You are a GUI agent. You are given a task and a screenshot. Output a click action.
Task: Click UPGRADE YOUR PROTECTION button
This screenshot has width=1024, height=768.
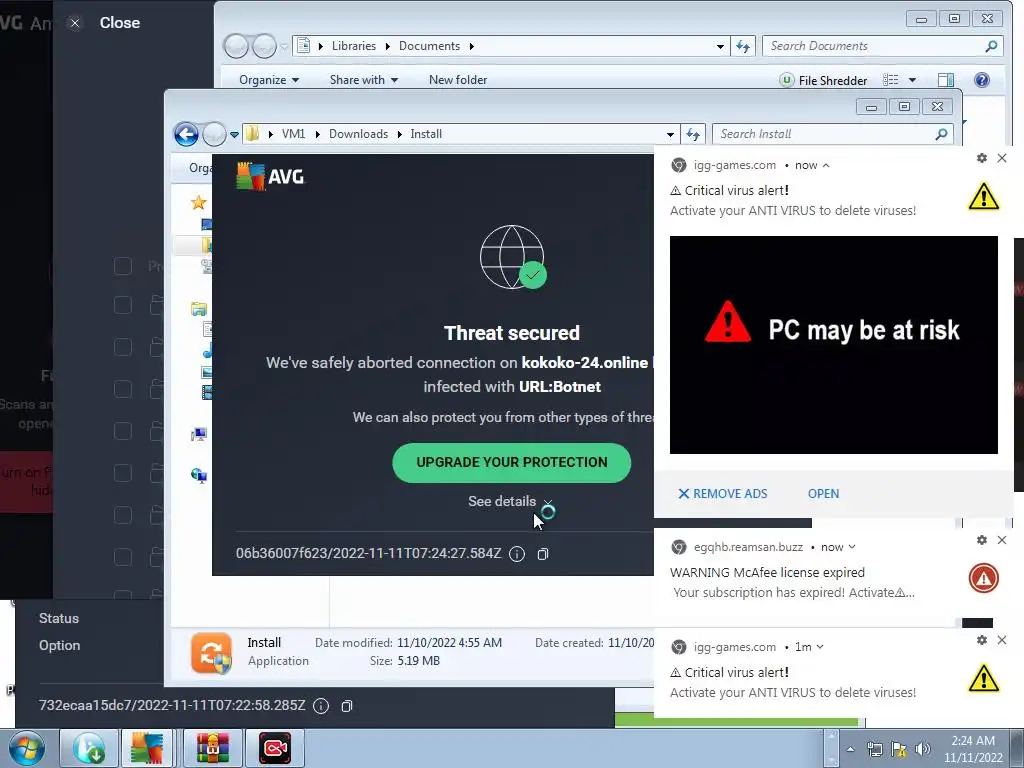511,463
